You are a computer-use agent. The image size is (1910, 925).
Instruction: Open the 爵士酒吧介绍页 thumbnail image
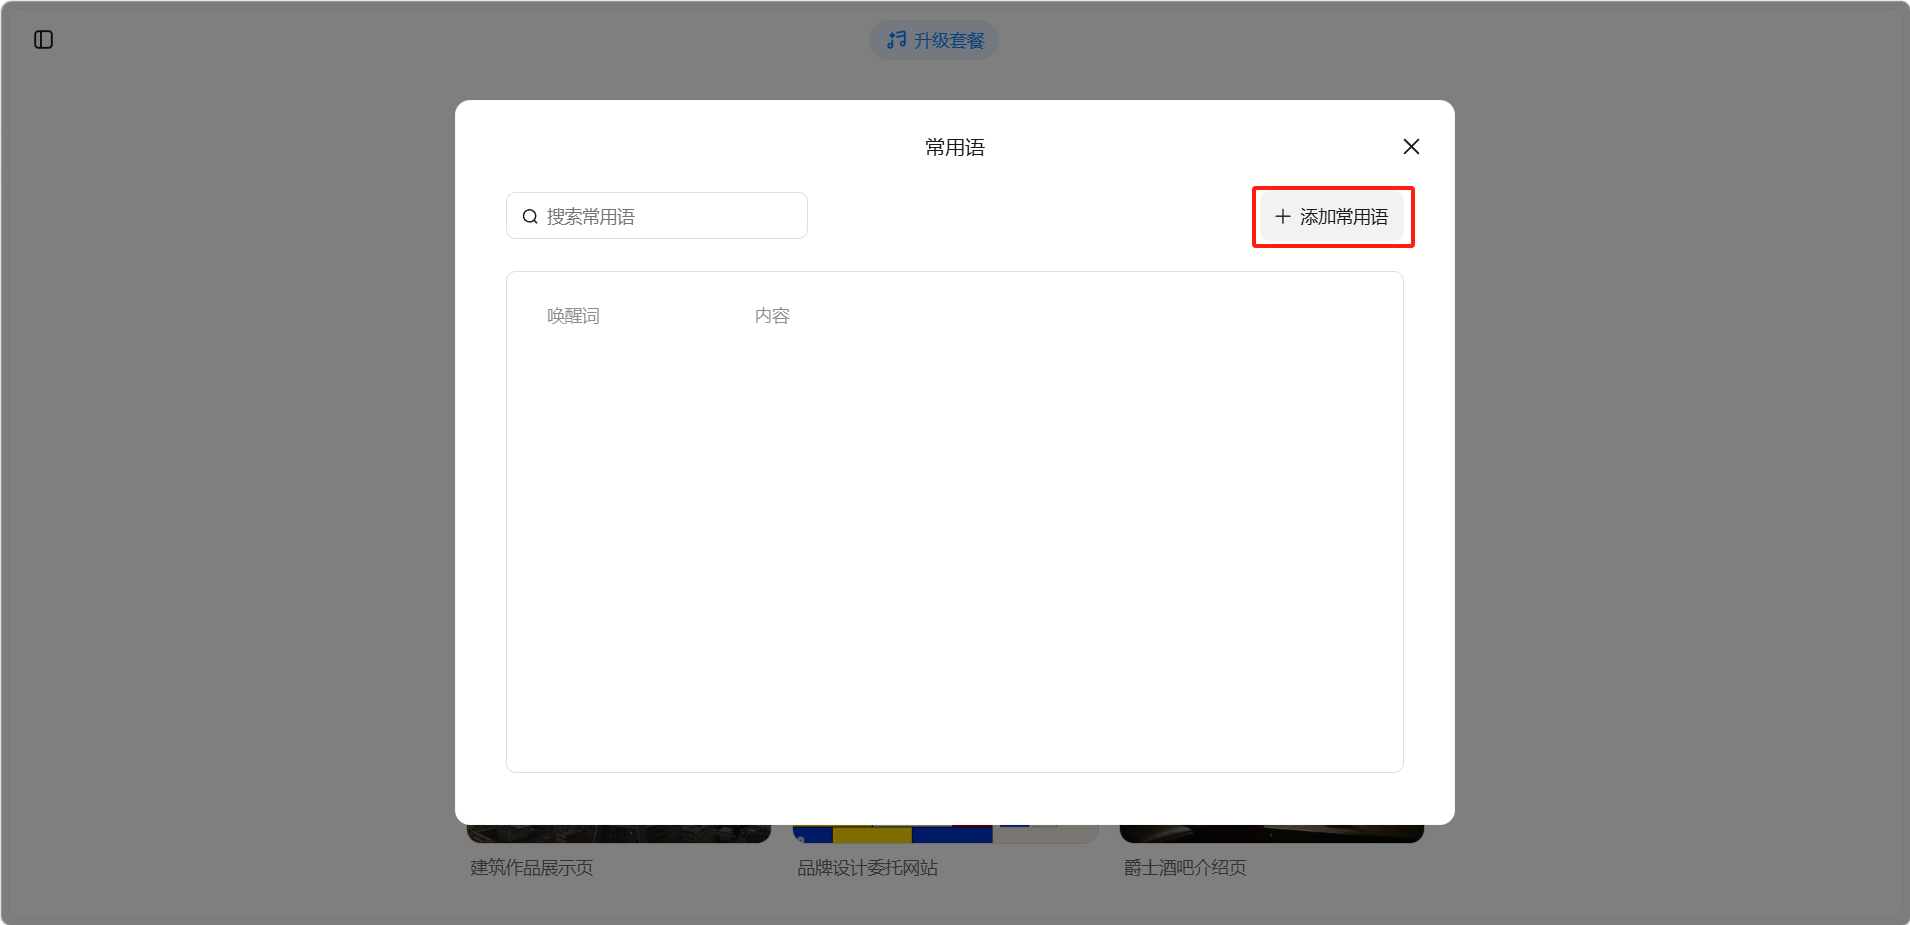[x=1271, y=834]
